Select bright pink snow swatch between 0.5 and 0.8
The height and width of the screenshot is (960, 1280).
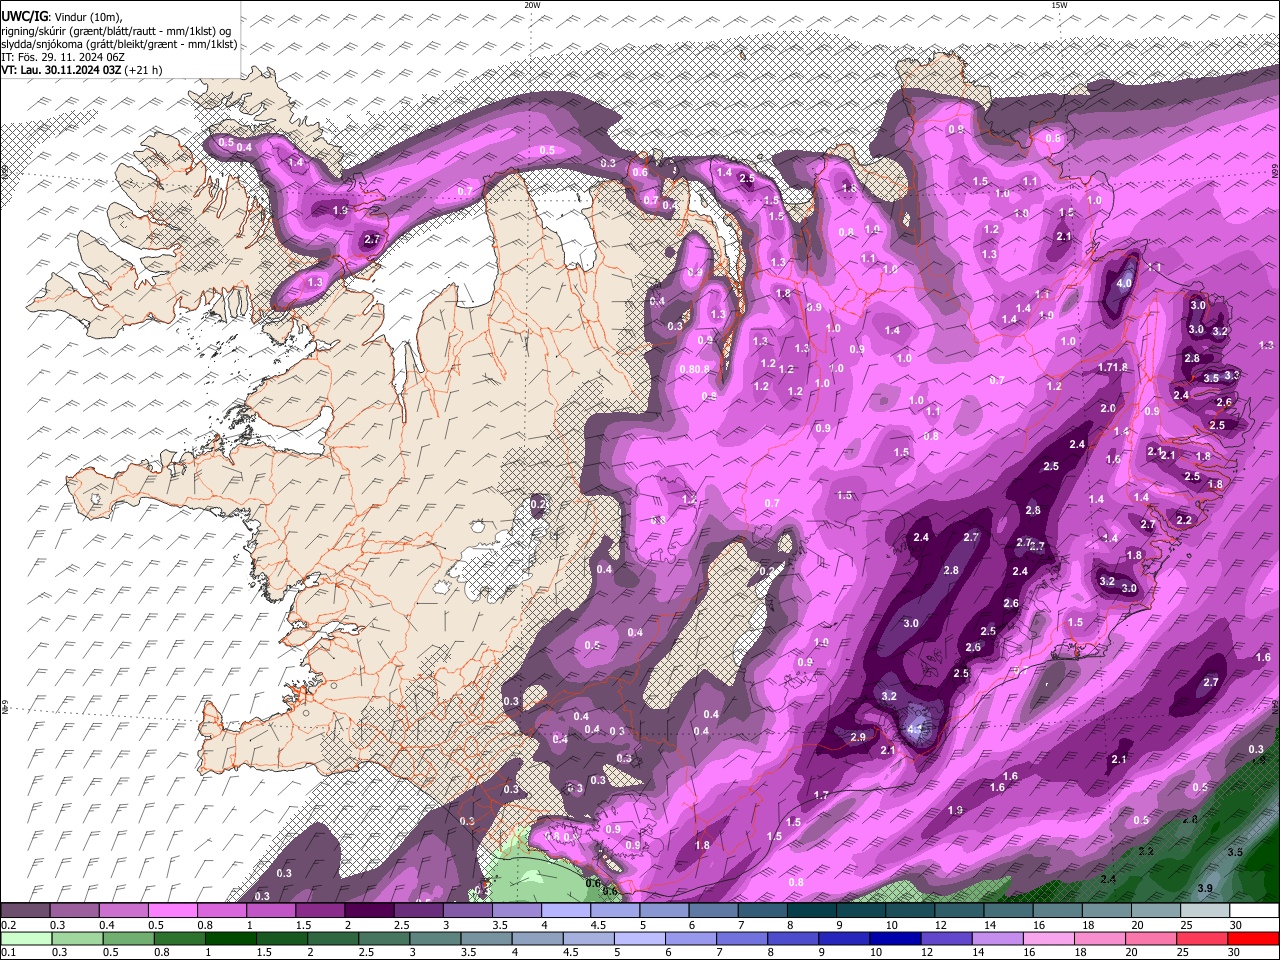click(x=172, y=910)
